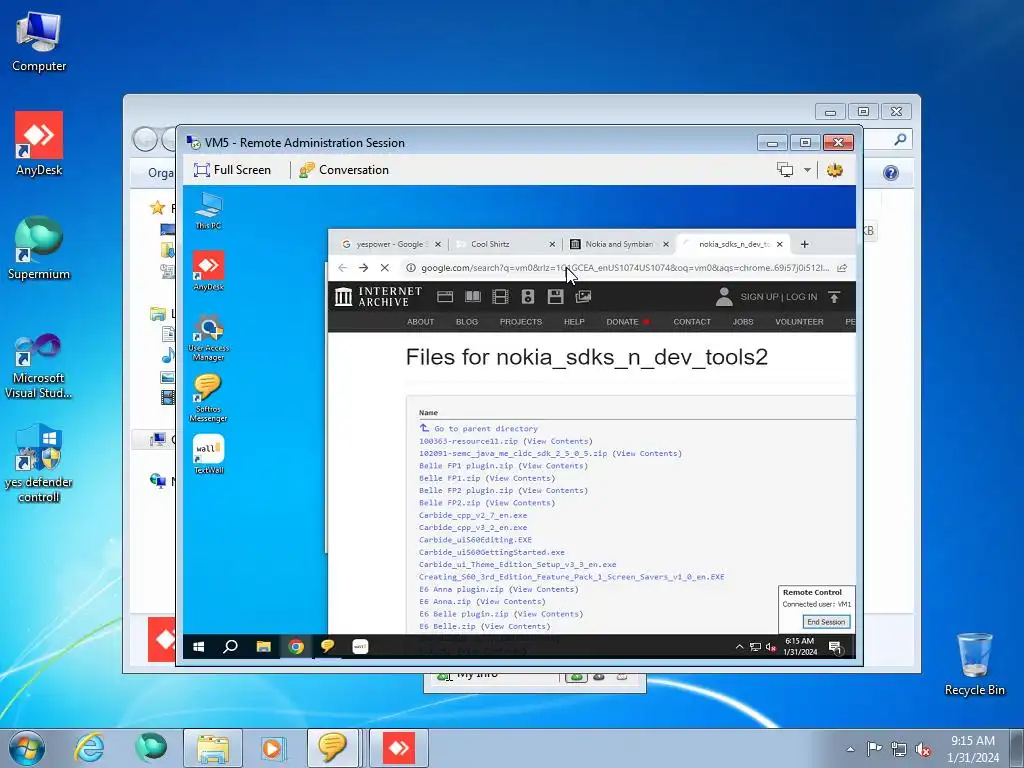Click the Internet Archive logo
1024x768 pixels.
pyautogui.click(x=378, y=296)
